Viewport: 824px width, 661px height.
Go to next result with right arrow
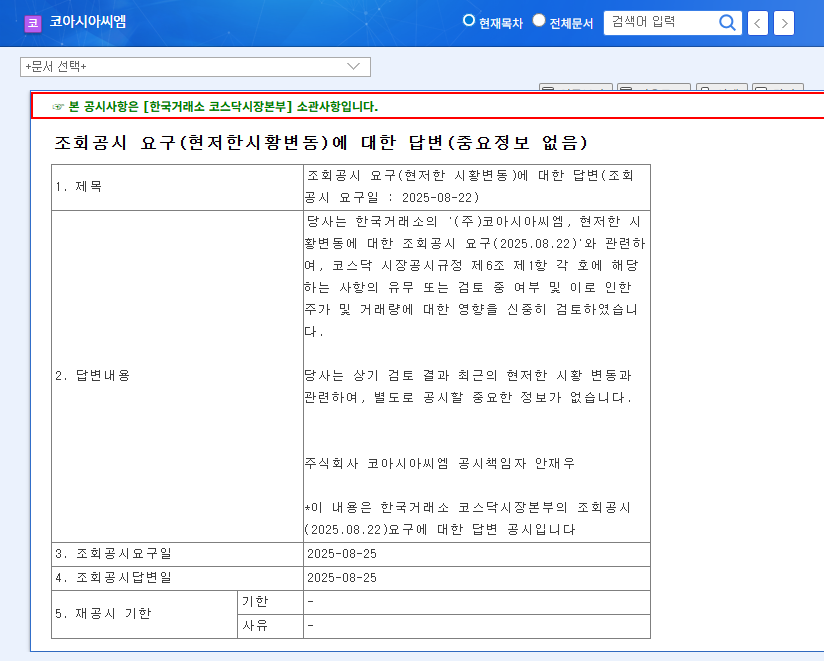[784, 23]
